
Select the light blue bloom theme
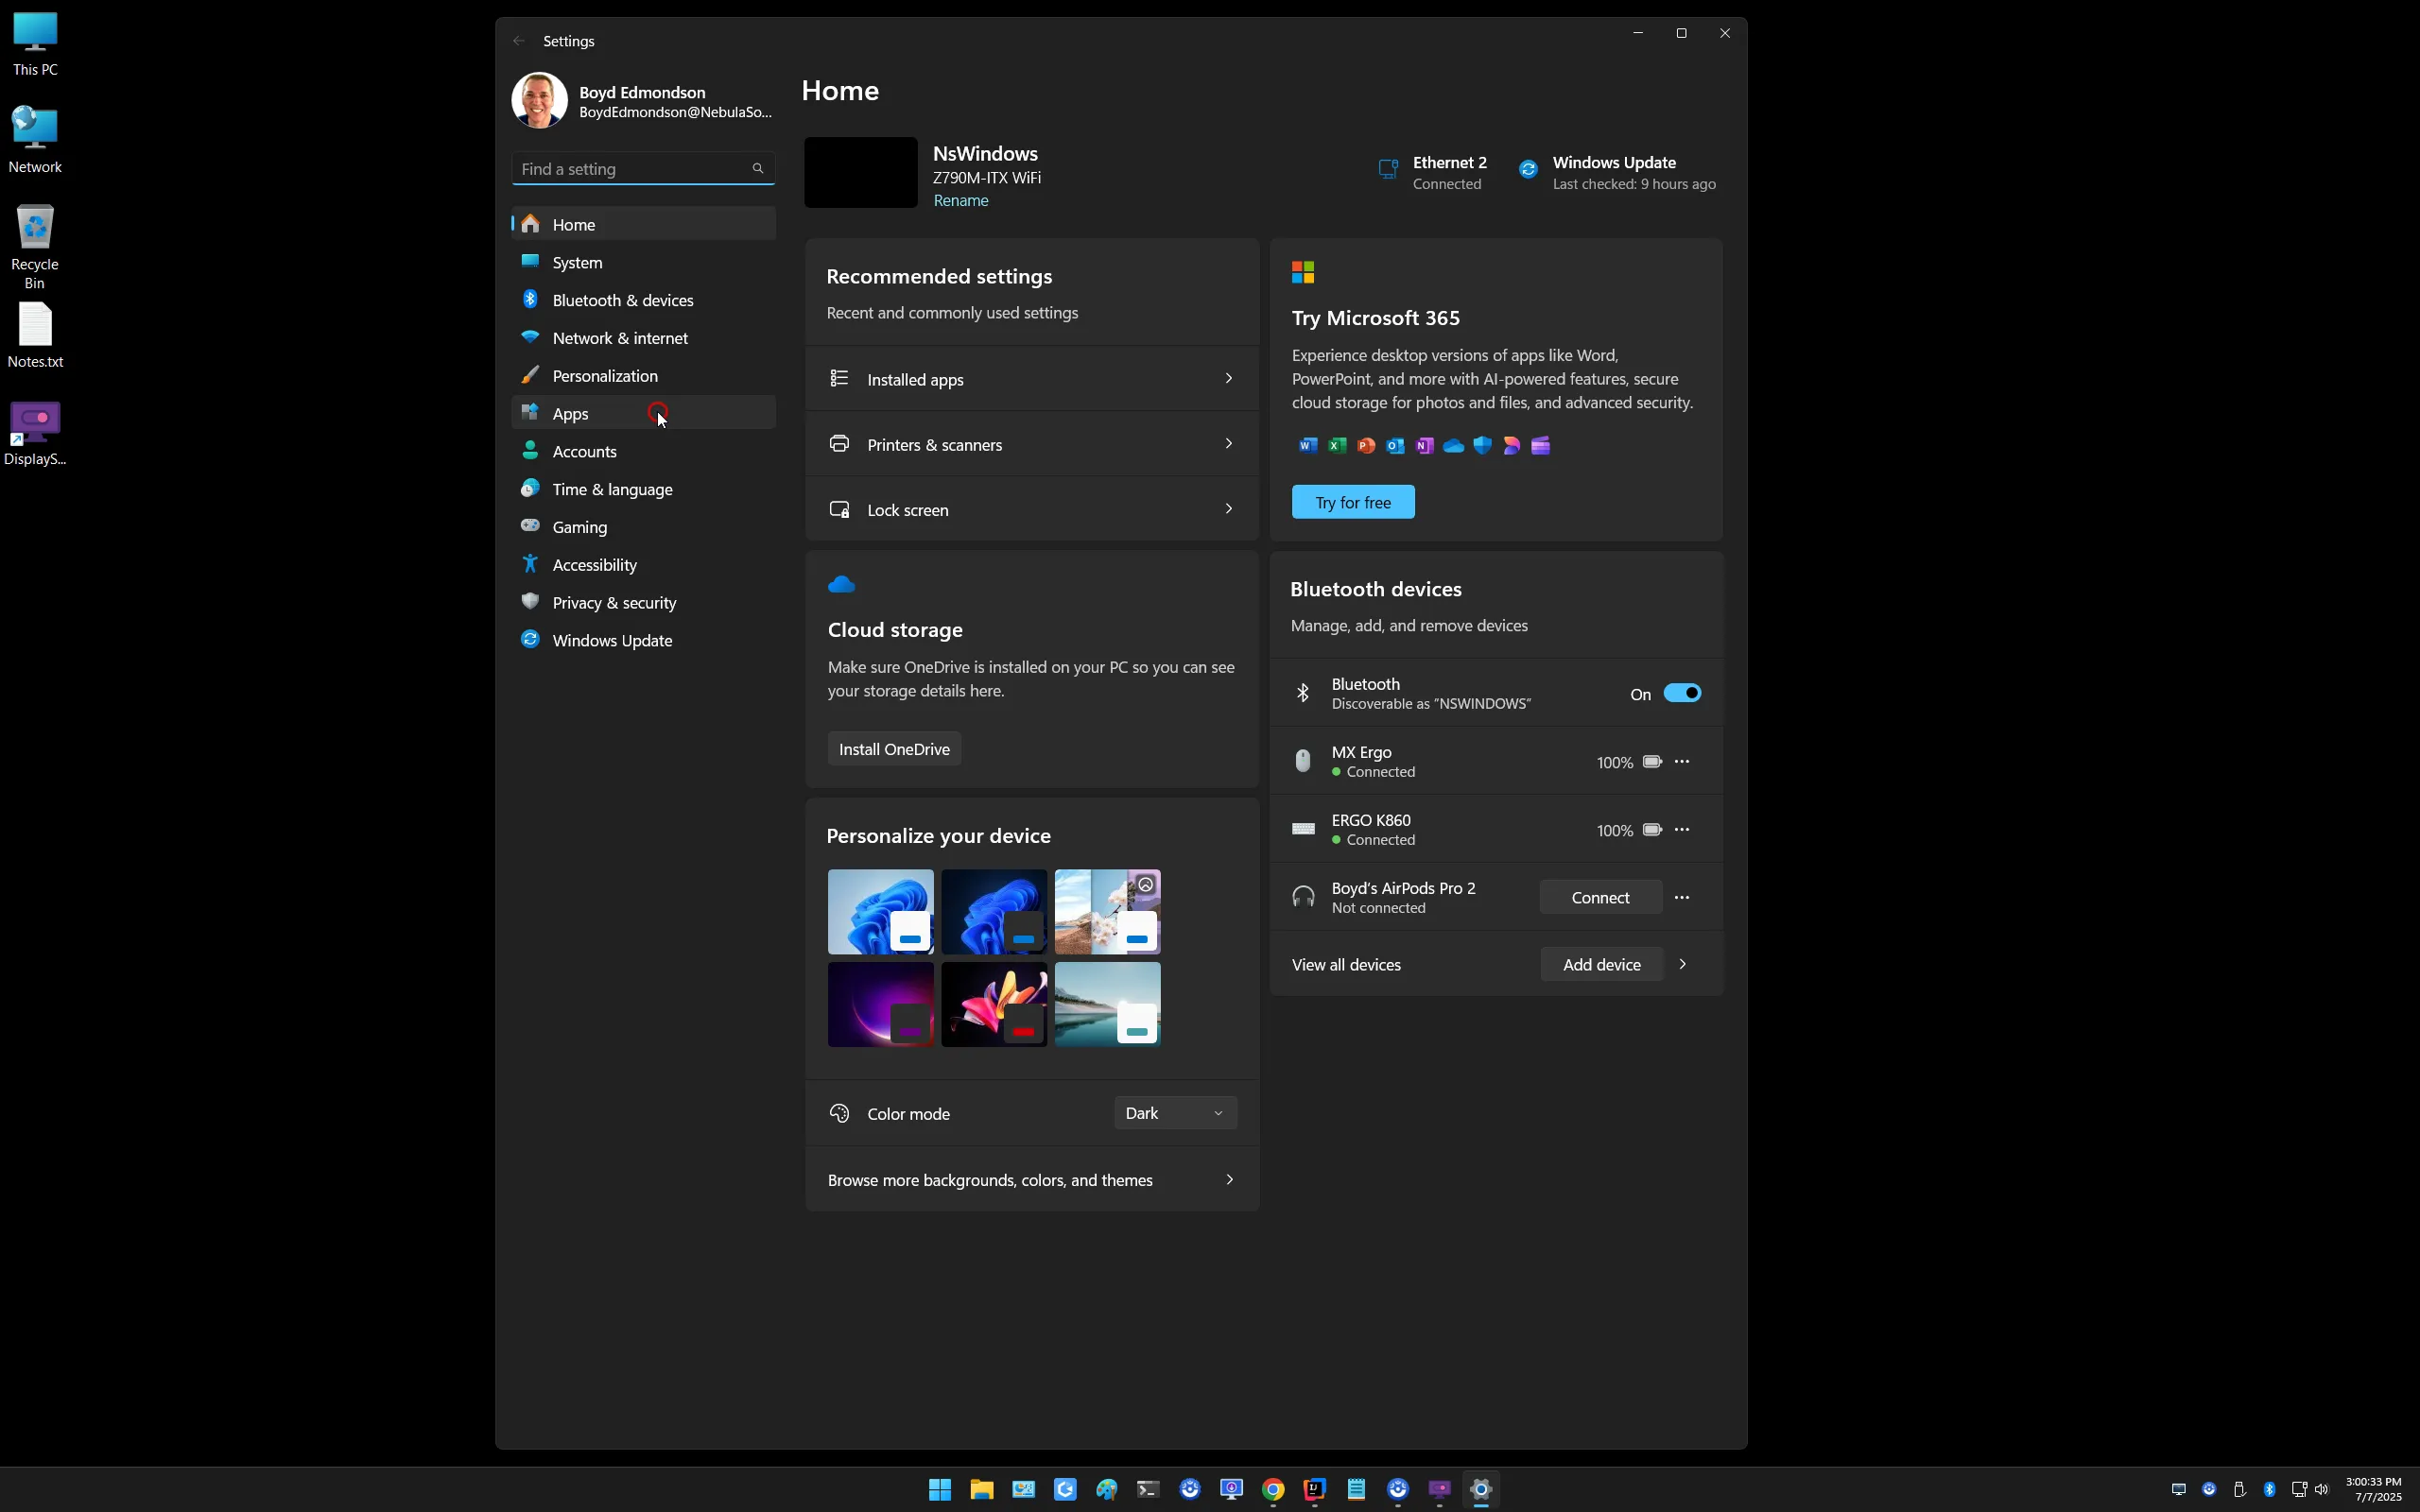pyautogui.click(x=880, y=911)
